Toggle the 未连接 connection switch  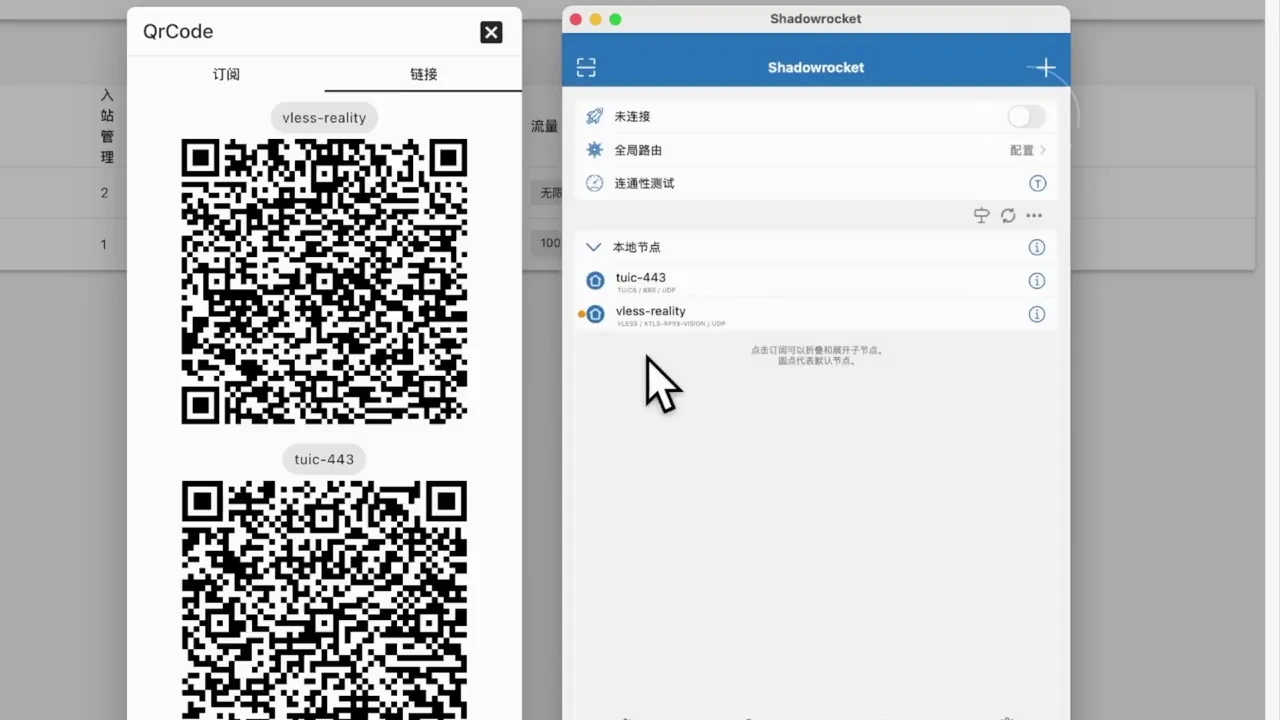pos(1026,117)
